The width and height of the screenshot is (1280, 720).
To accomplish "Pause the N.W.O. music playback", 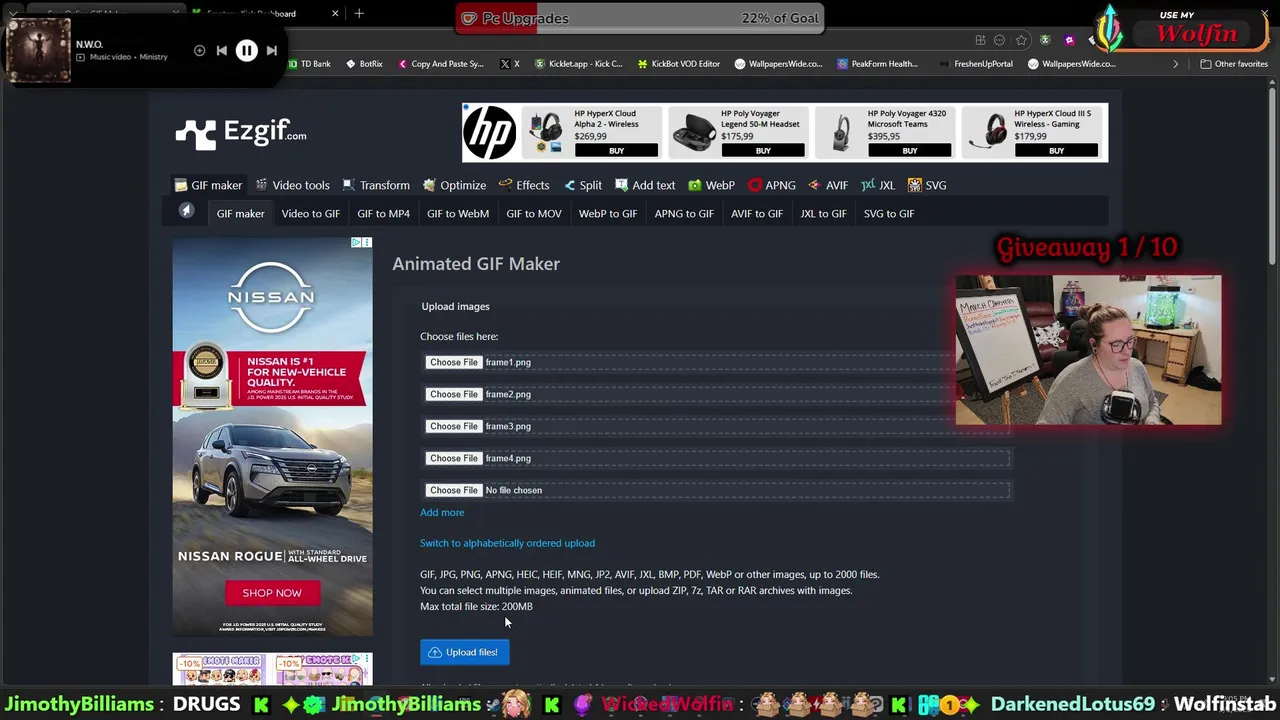I will pos(246,50).
